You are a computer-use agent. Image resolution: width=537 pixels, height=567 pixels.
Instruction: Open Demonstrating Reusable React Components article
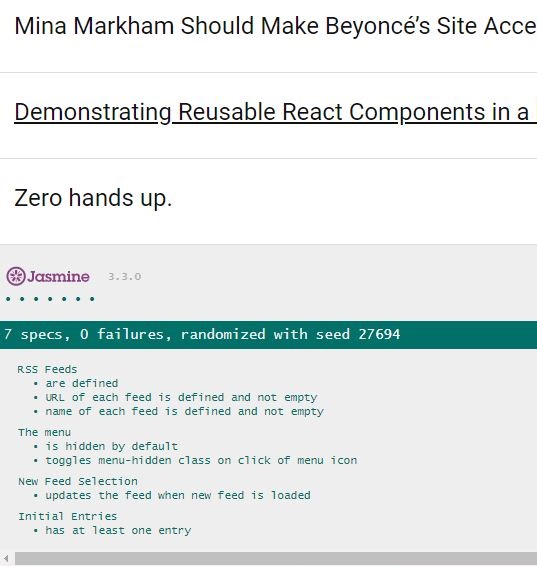point(275,112)
